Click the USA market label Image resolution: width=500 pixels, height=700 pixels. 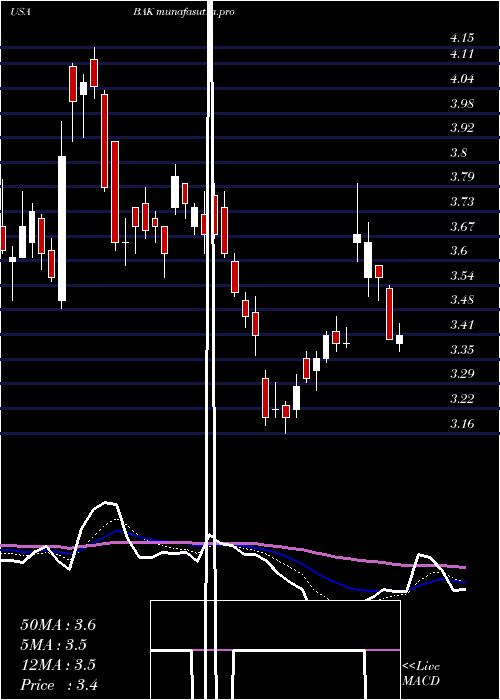pyautogui.click(x=20, y=12)
